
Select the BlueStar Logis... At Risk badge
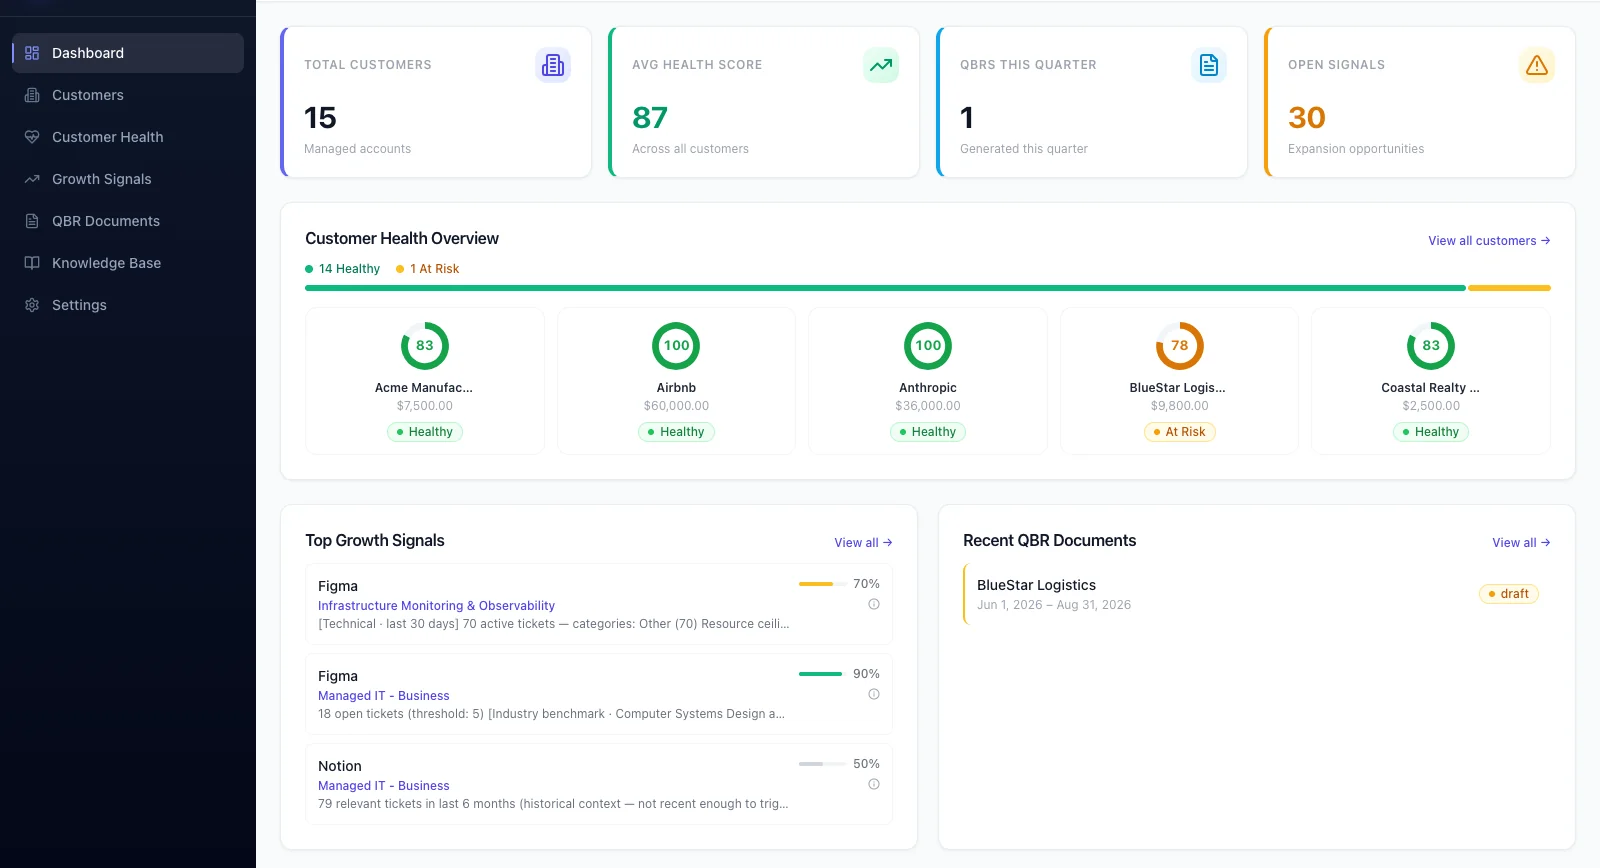[1179, 432]
